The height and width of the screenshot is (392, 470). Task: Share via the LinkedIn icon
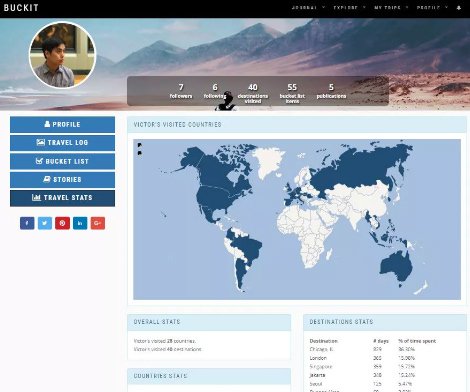coord(80,223)
